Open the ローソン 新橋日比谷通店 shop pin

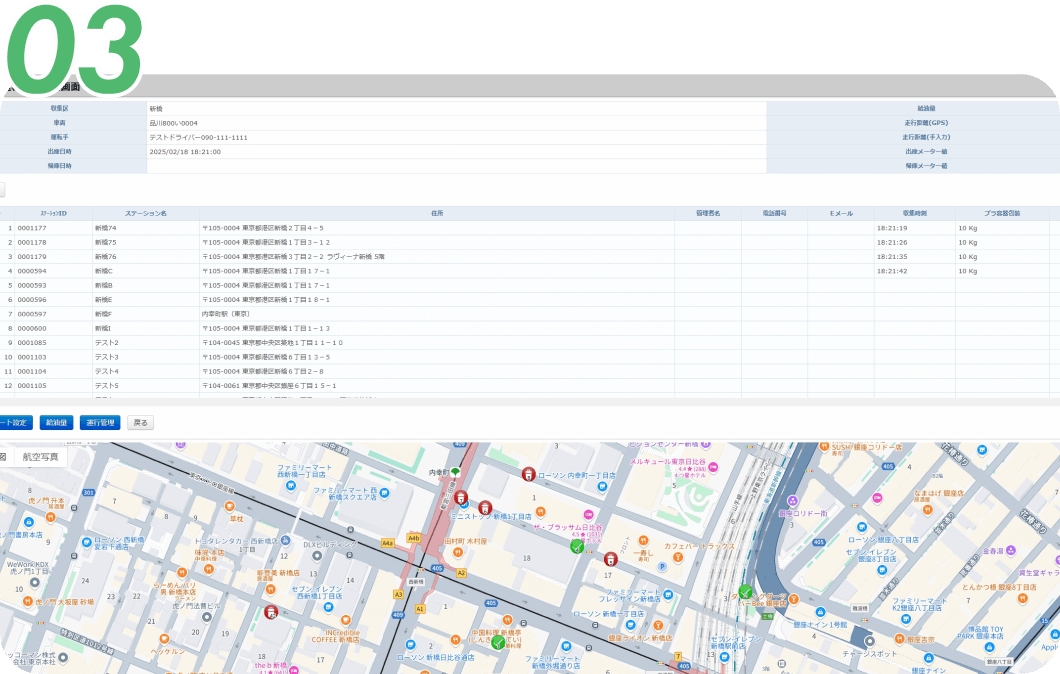(410, 645)
